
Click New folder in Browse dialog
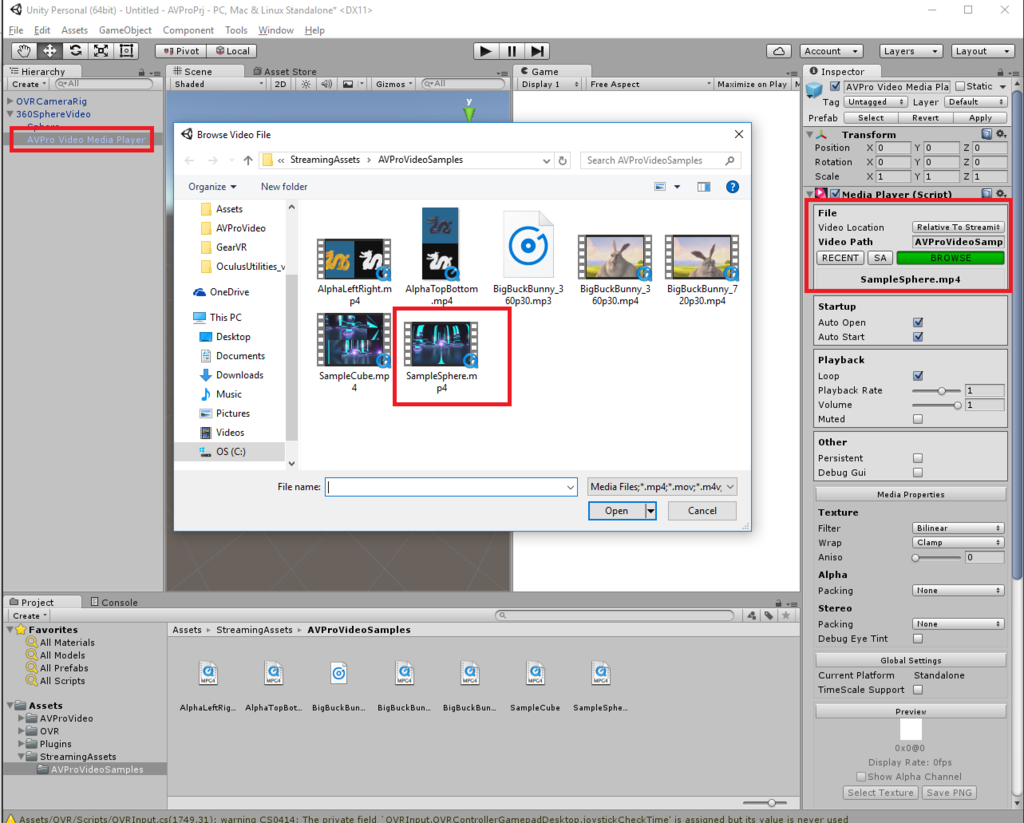[284, 187]
